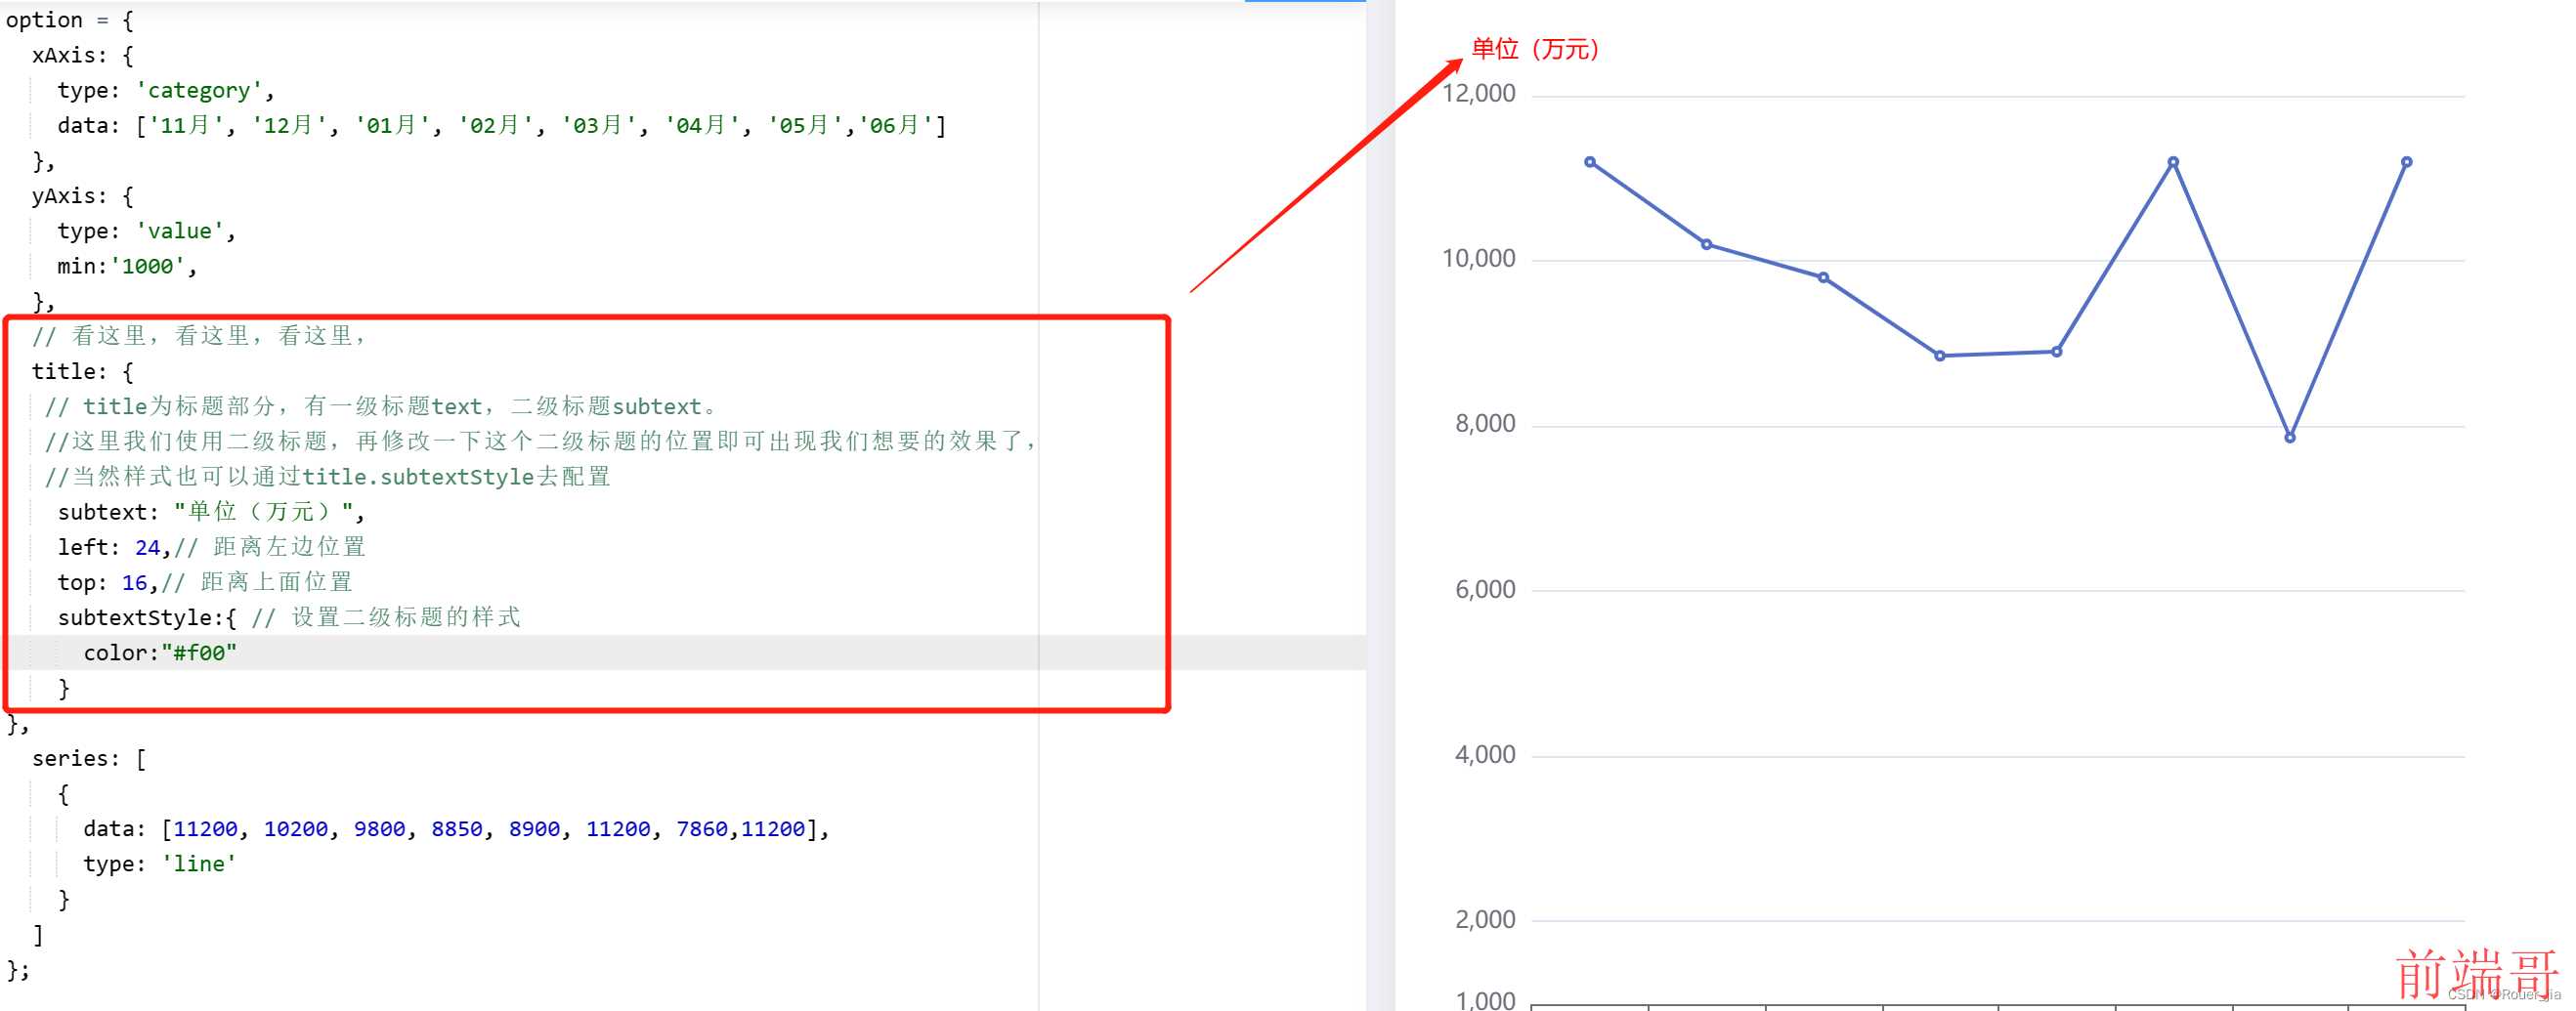Click the 'yAxis: {' code line

tap(83, 196)
